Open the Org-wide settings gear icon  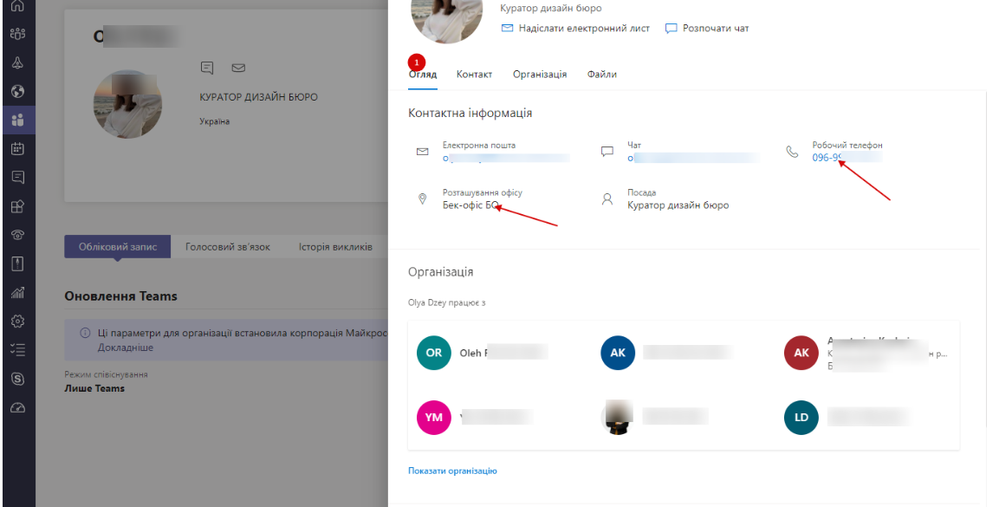pos(18,321)
